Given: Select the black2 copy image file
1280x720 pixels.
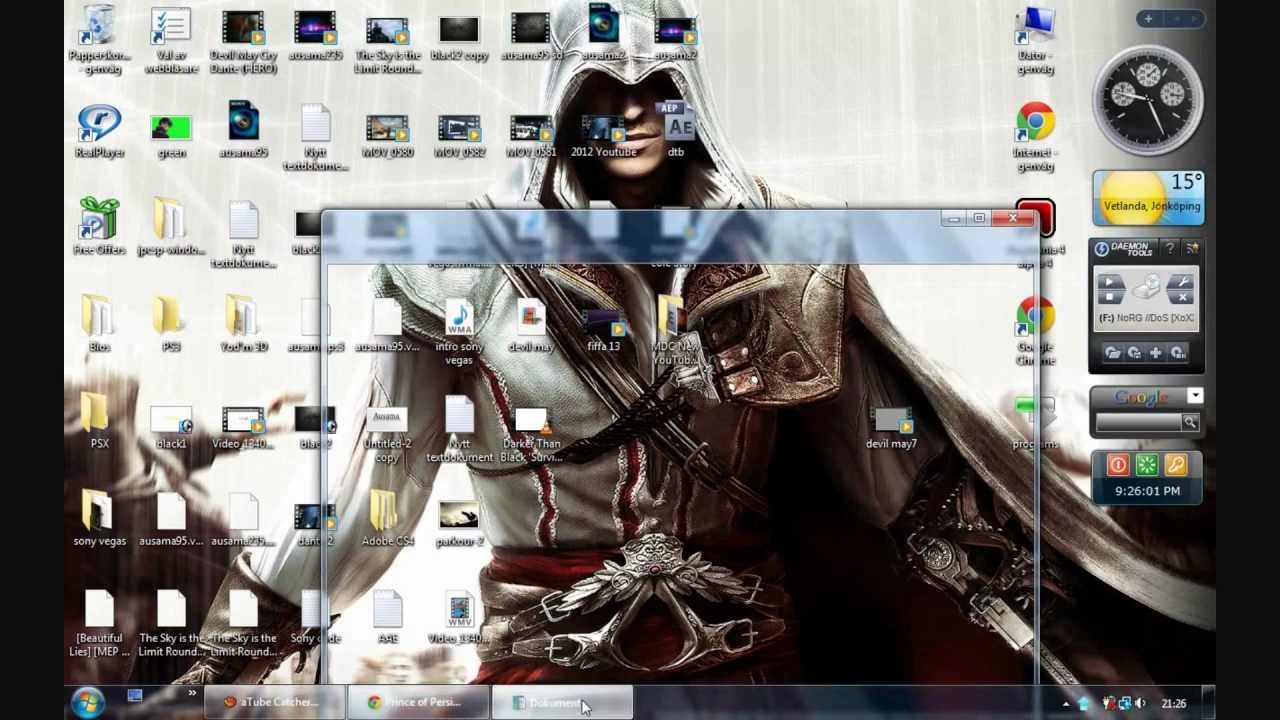Looking at the screenshot, I should pos(459,38).
